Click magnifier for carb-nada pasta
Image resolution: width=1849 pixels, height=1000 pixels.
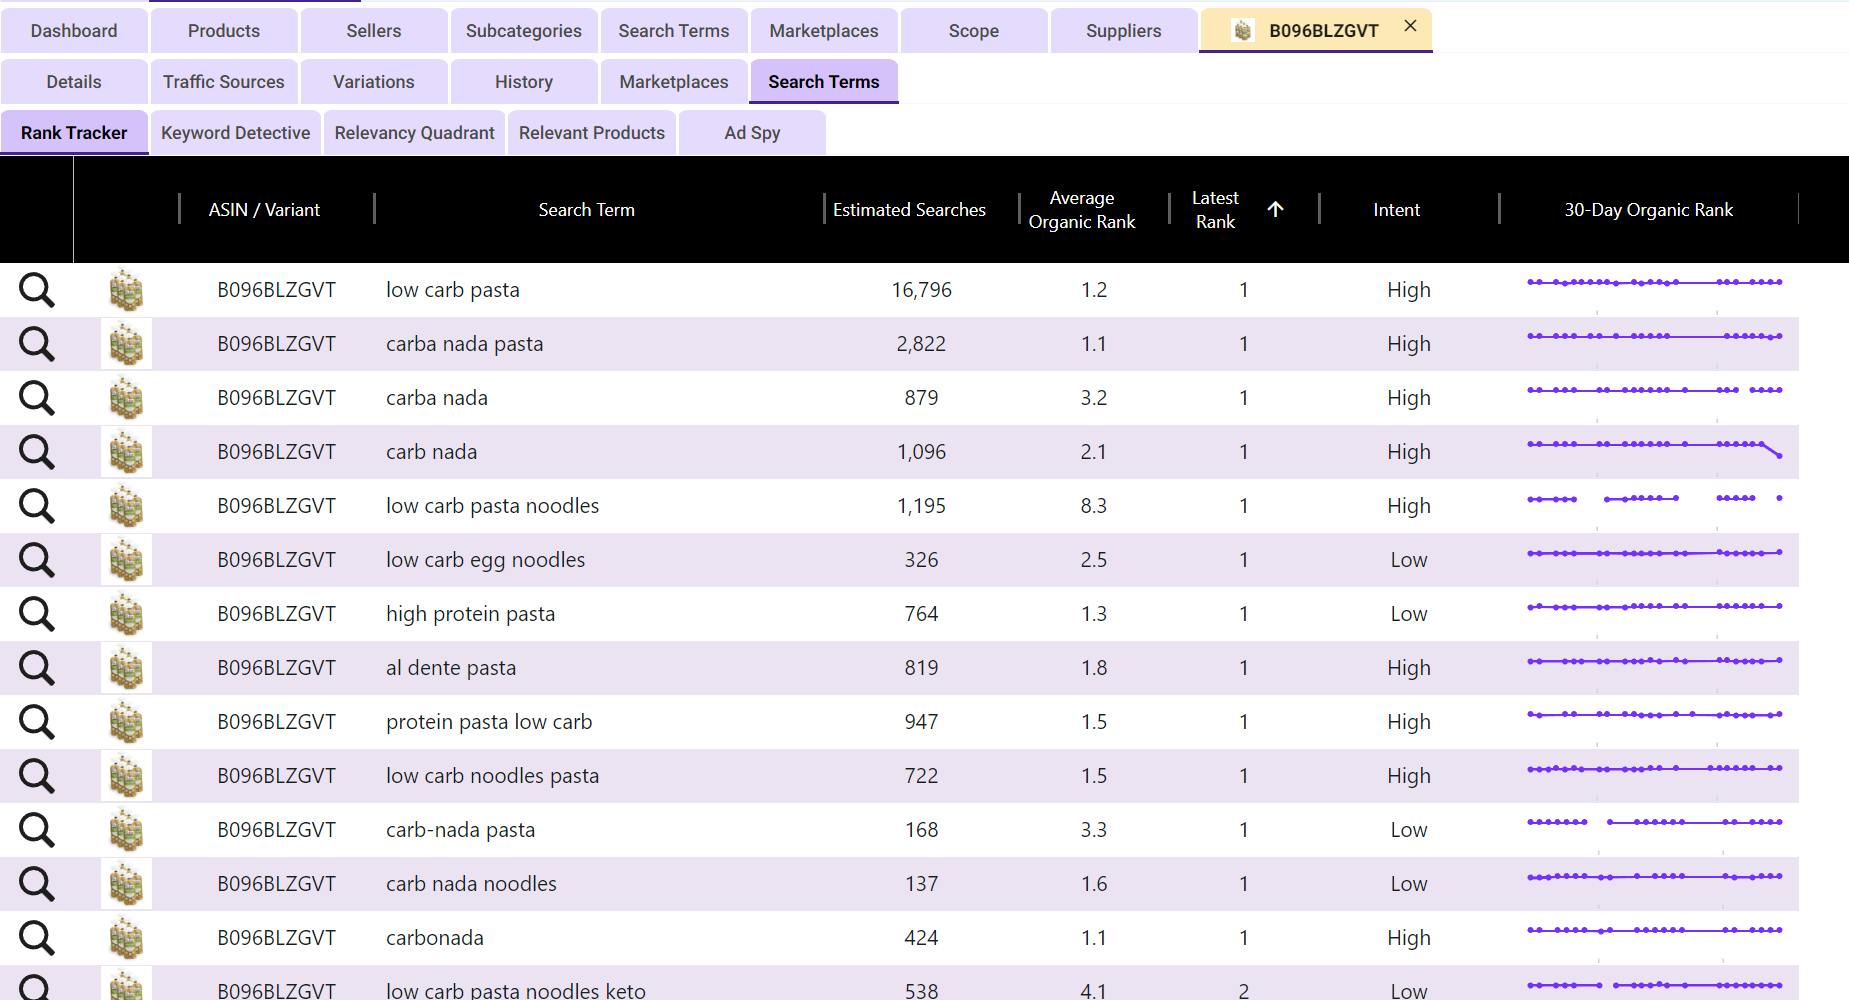[x=37, y=830]
